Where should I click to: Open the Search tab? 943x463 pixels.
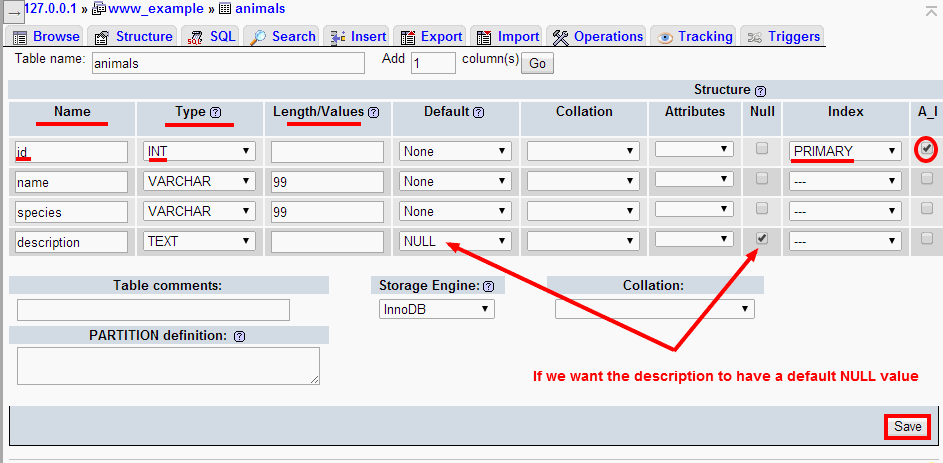tap(281, 36)
